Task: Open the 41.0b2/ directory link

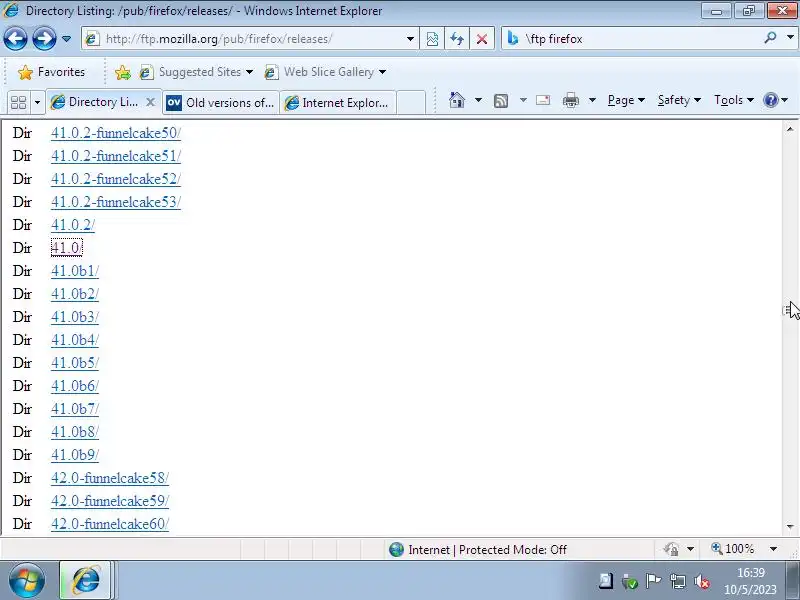Action: [x=75, y=294]
